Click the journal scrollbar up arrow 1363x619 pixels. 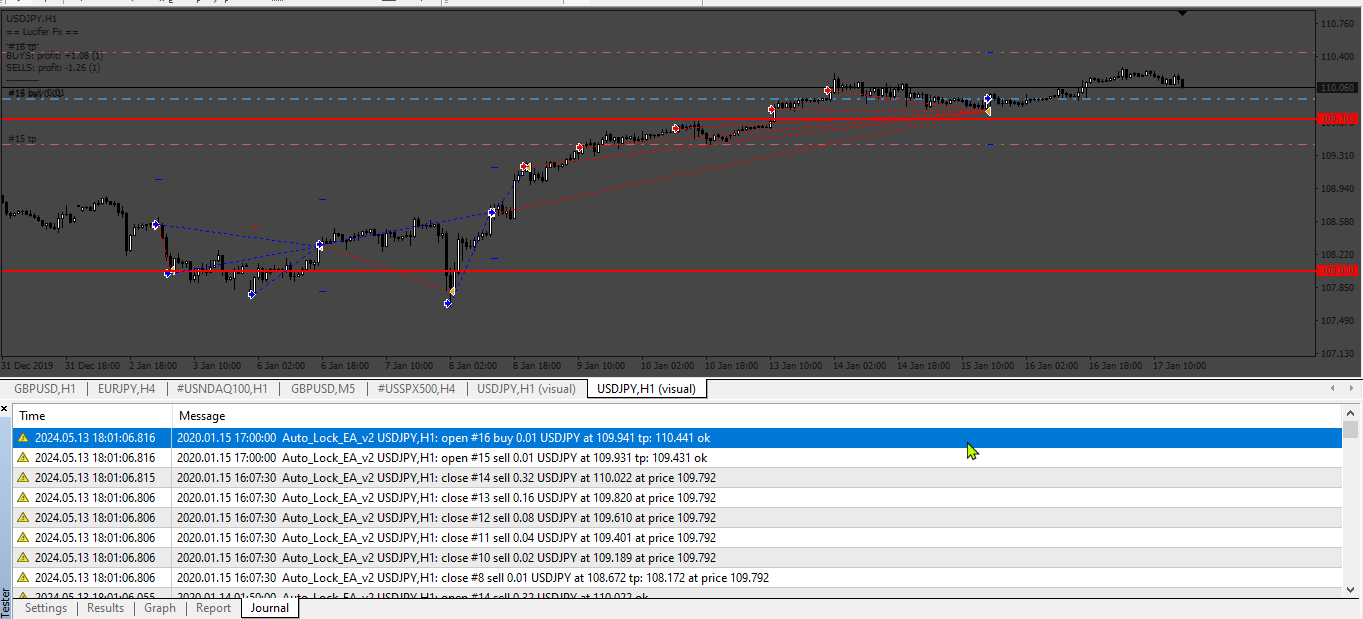click(x=1351, y=411)
